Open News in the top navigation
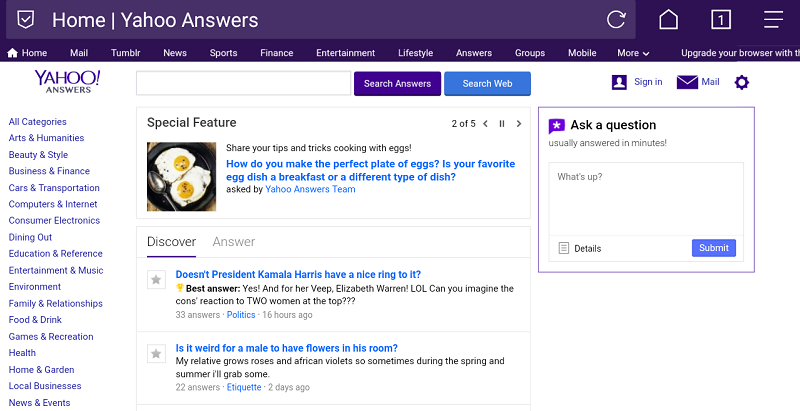The width and height of the screenshot is (800, 411). point(175,53)
